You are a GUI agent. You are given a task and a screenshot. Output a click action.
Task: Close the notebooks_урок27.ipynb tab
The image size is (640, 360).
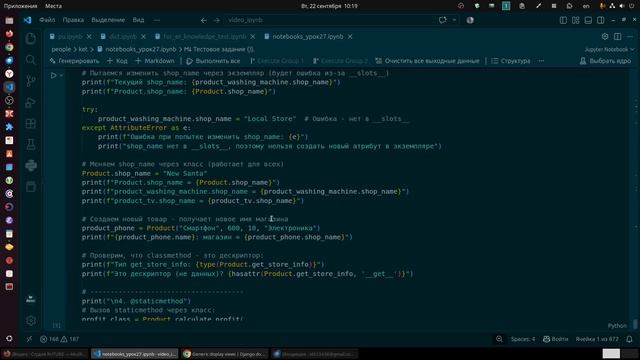click(x=350, y=36)
